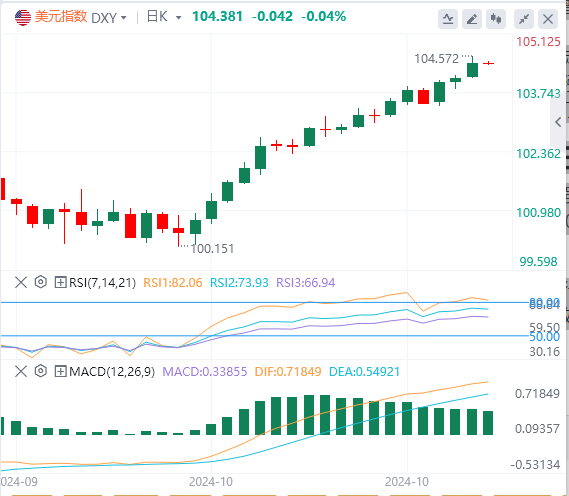This screenshot has height=496, width=569.
Task: Open the indicator line chart tool
Action: [x=448, y=19]
